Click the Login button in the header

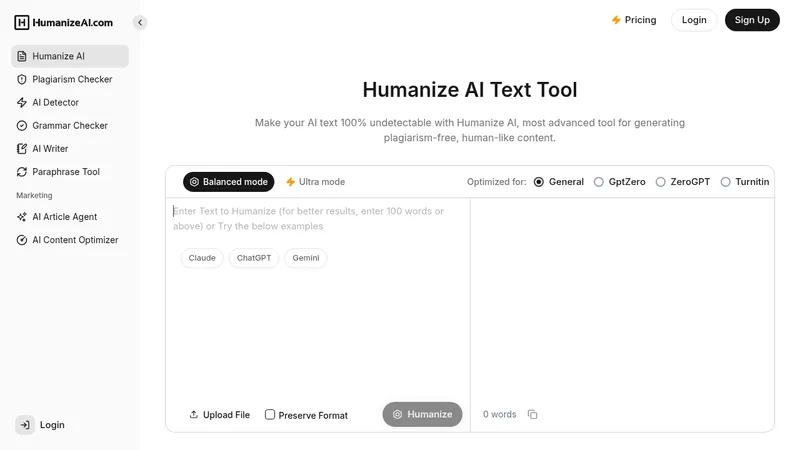tap(694, 20)
